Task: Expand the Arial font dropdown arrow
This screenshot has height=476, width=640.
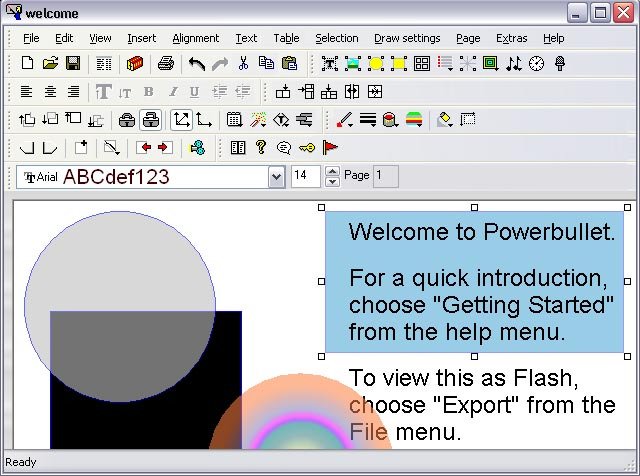Action: [277, 177]
